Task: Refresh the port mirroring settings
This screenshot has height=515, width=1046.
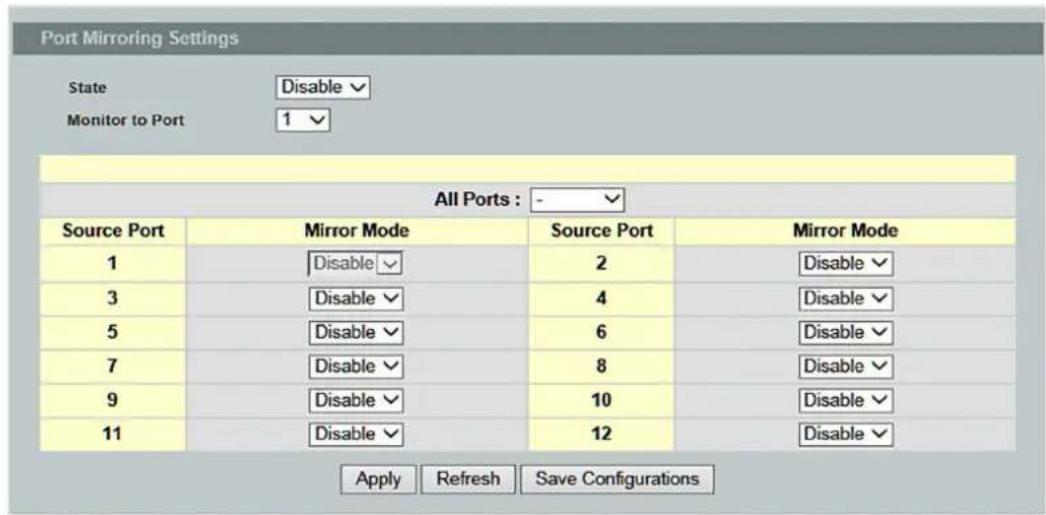Action: [x=468, y=479]
